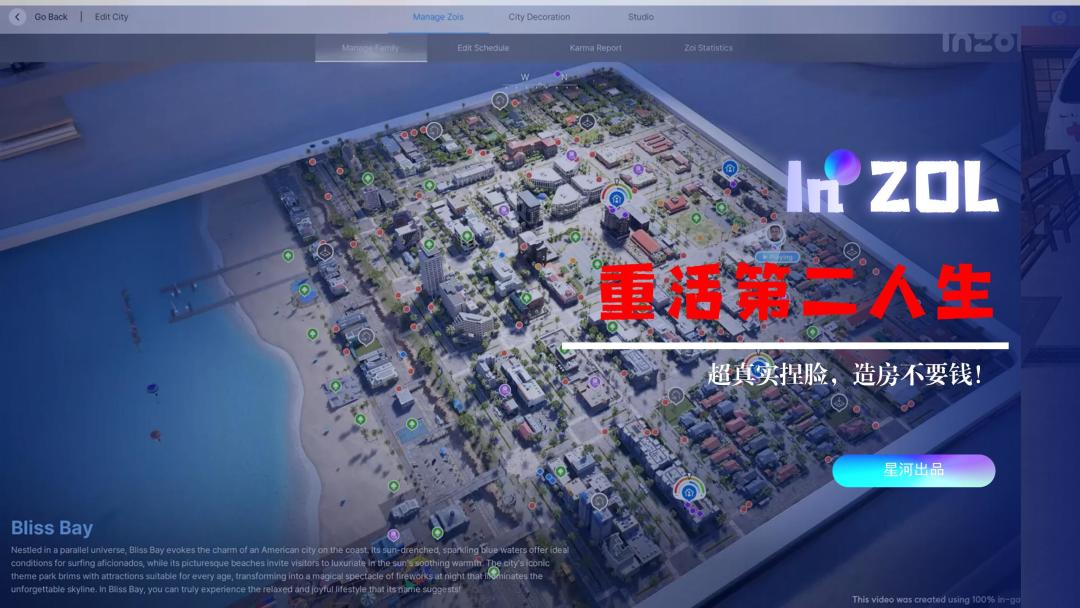The width and height of the screenshot is (1080, 608).
Task: Click the Bliss Bay description paragraph
Action: [290, 569]
